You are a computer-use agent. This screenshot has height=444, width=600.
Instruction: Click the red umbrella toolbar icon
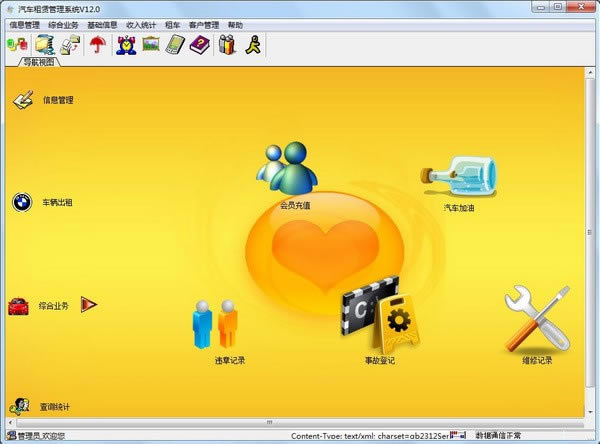pos(98,44)
